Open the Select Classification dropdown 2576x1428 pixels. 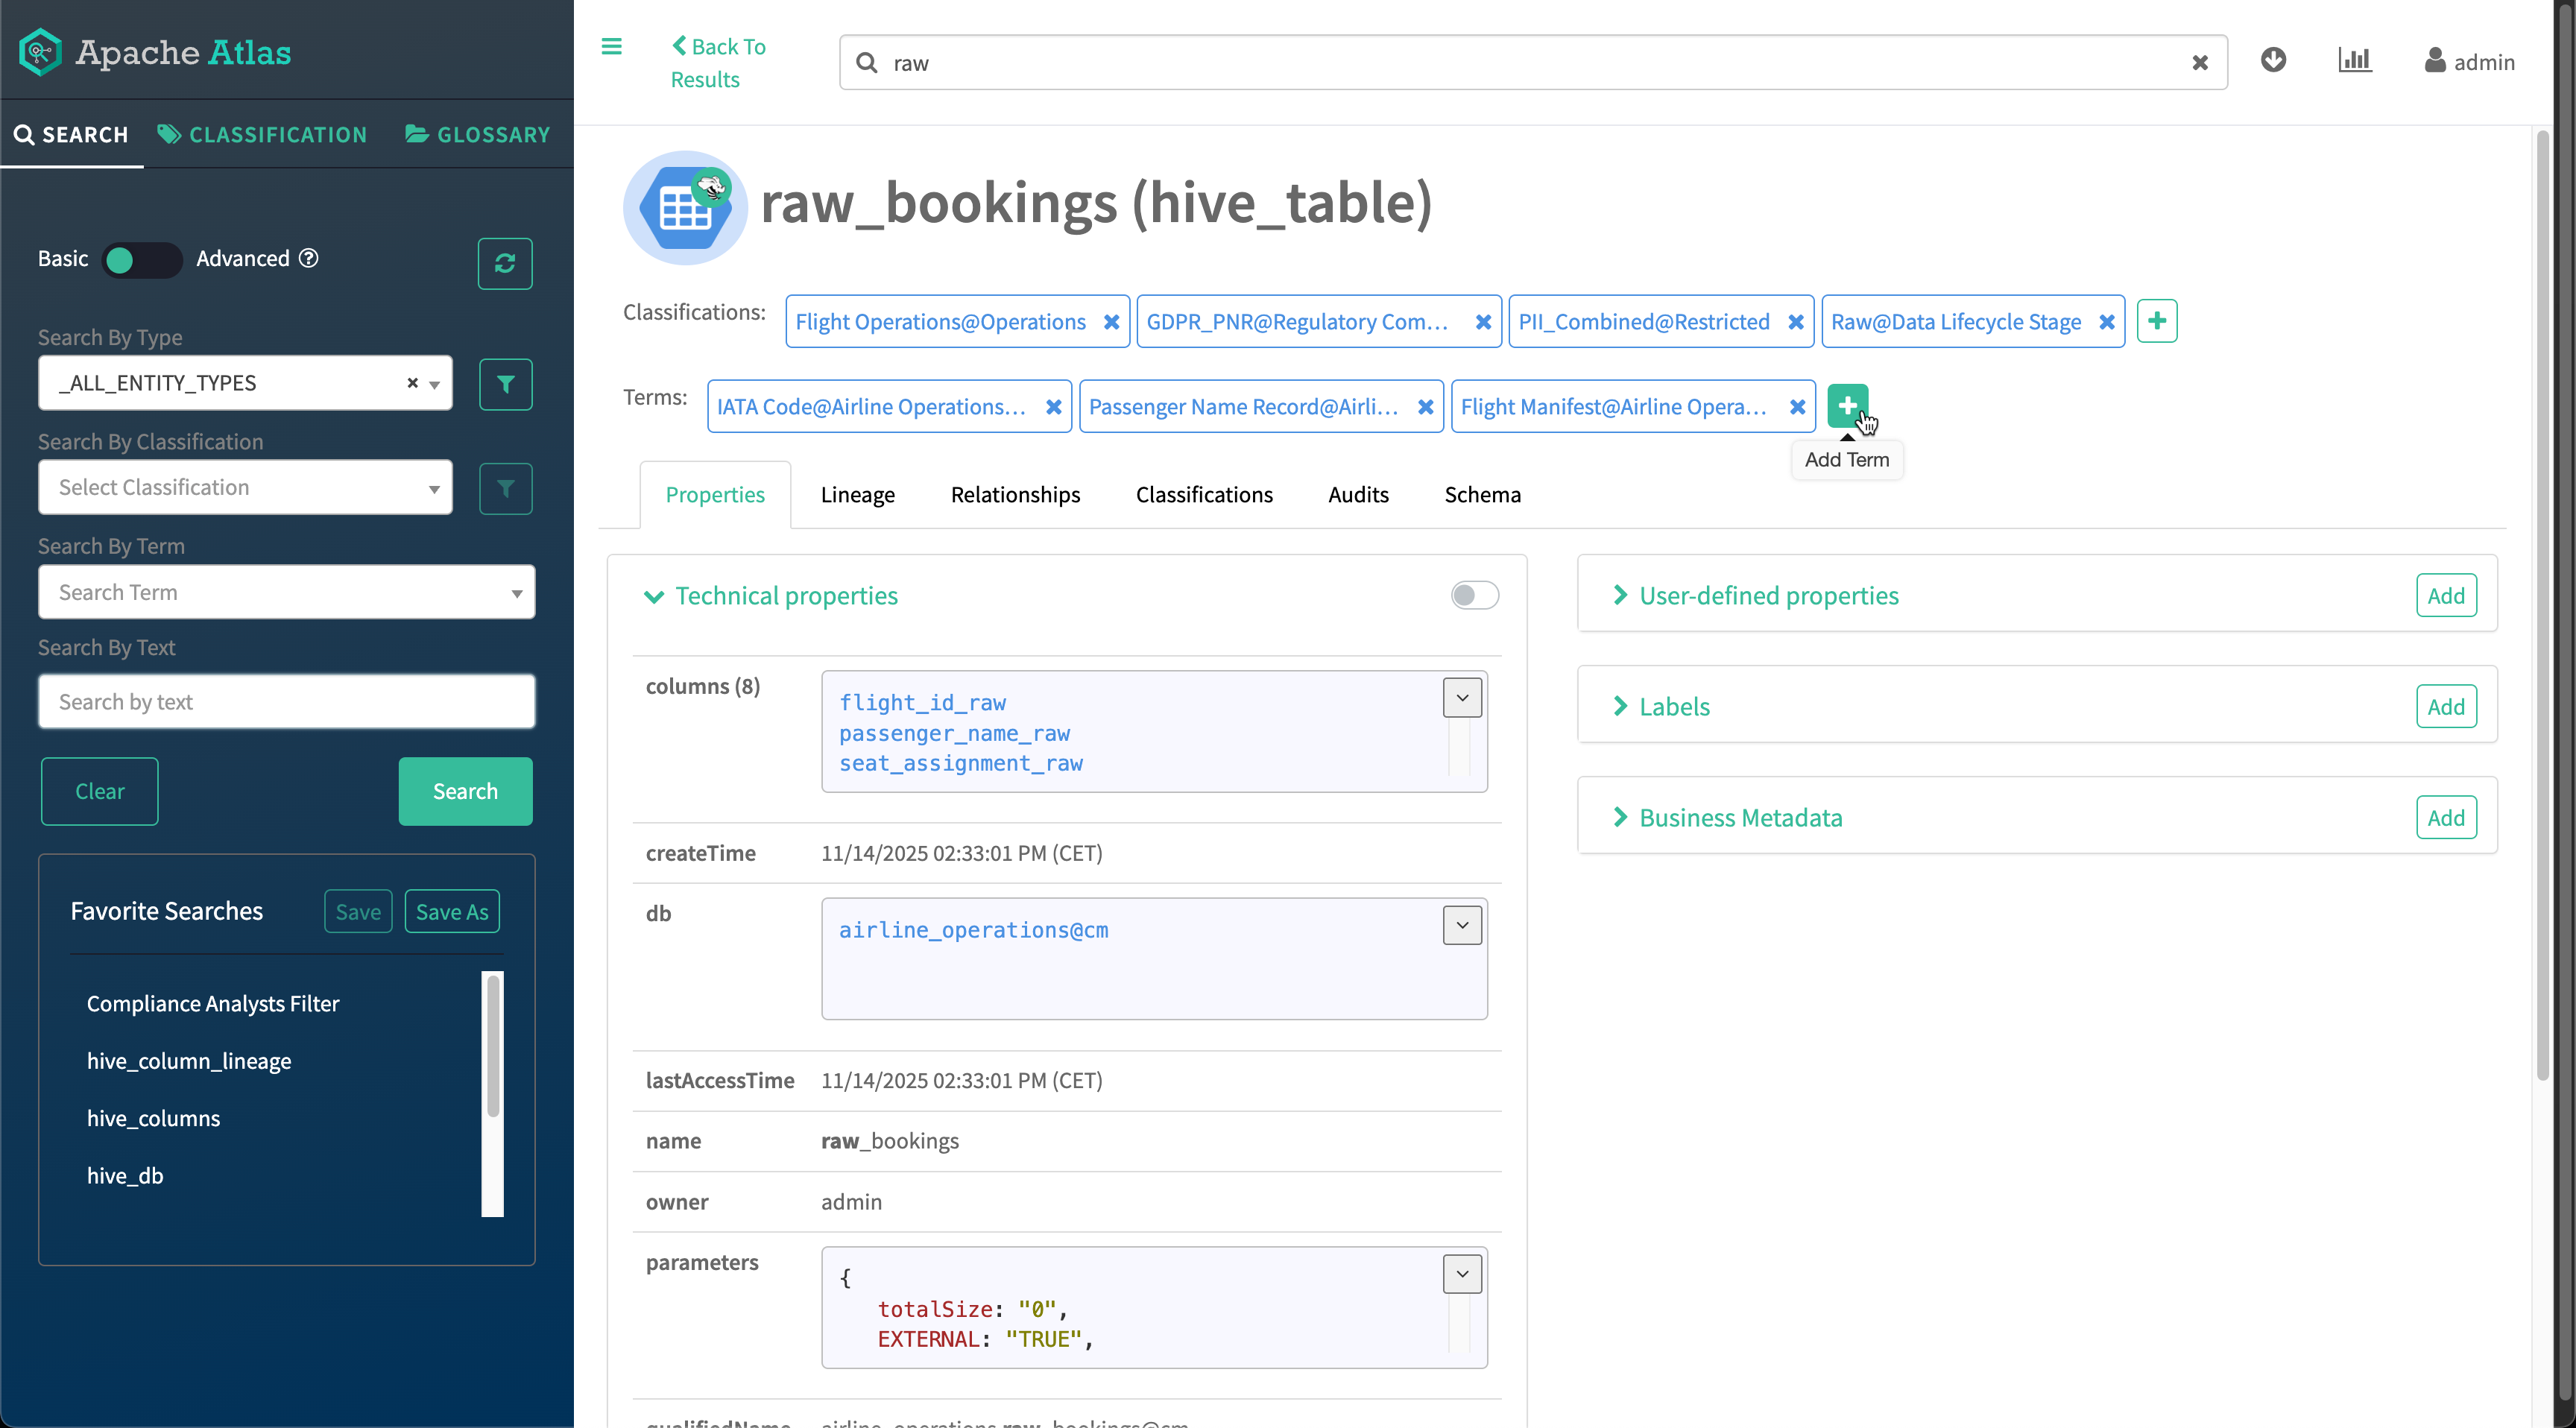(245, 488)
